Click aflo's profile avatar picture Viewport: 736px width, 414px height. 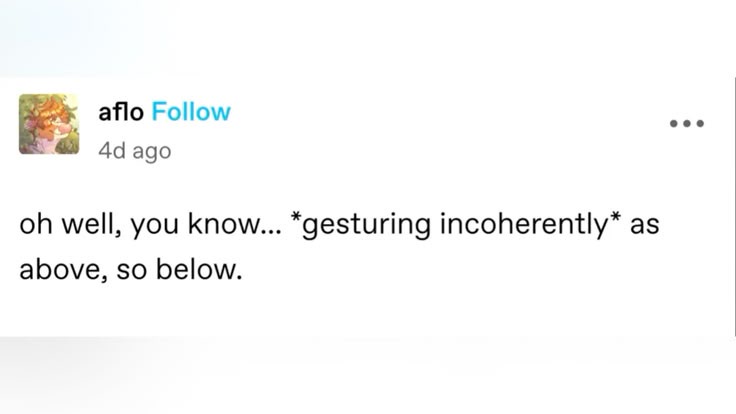coord(49,124)
